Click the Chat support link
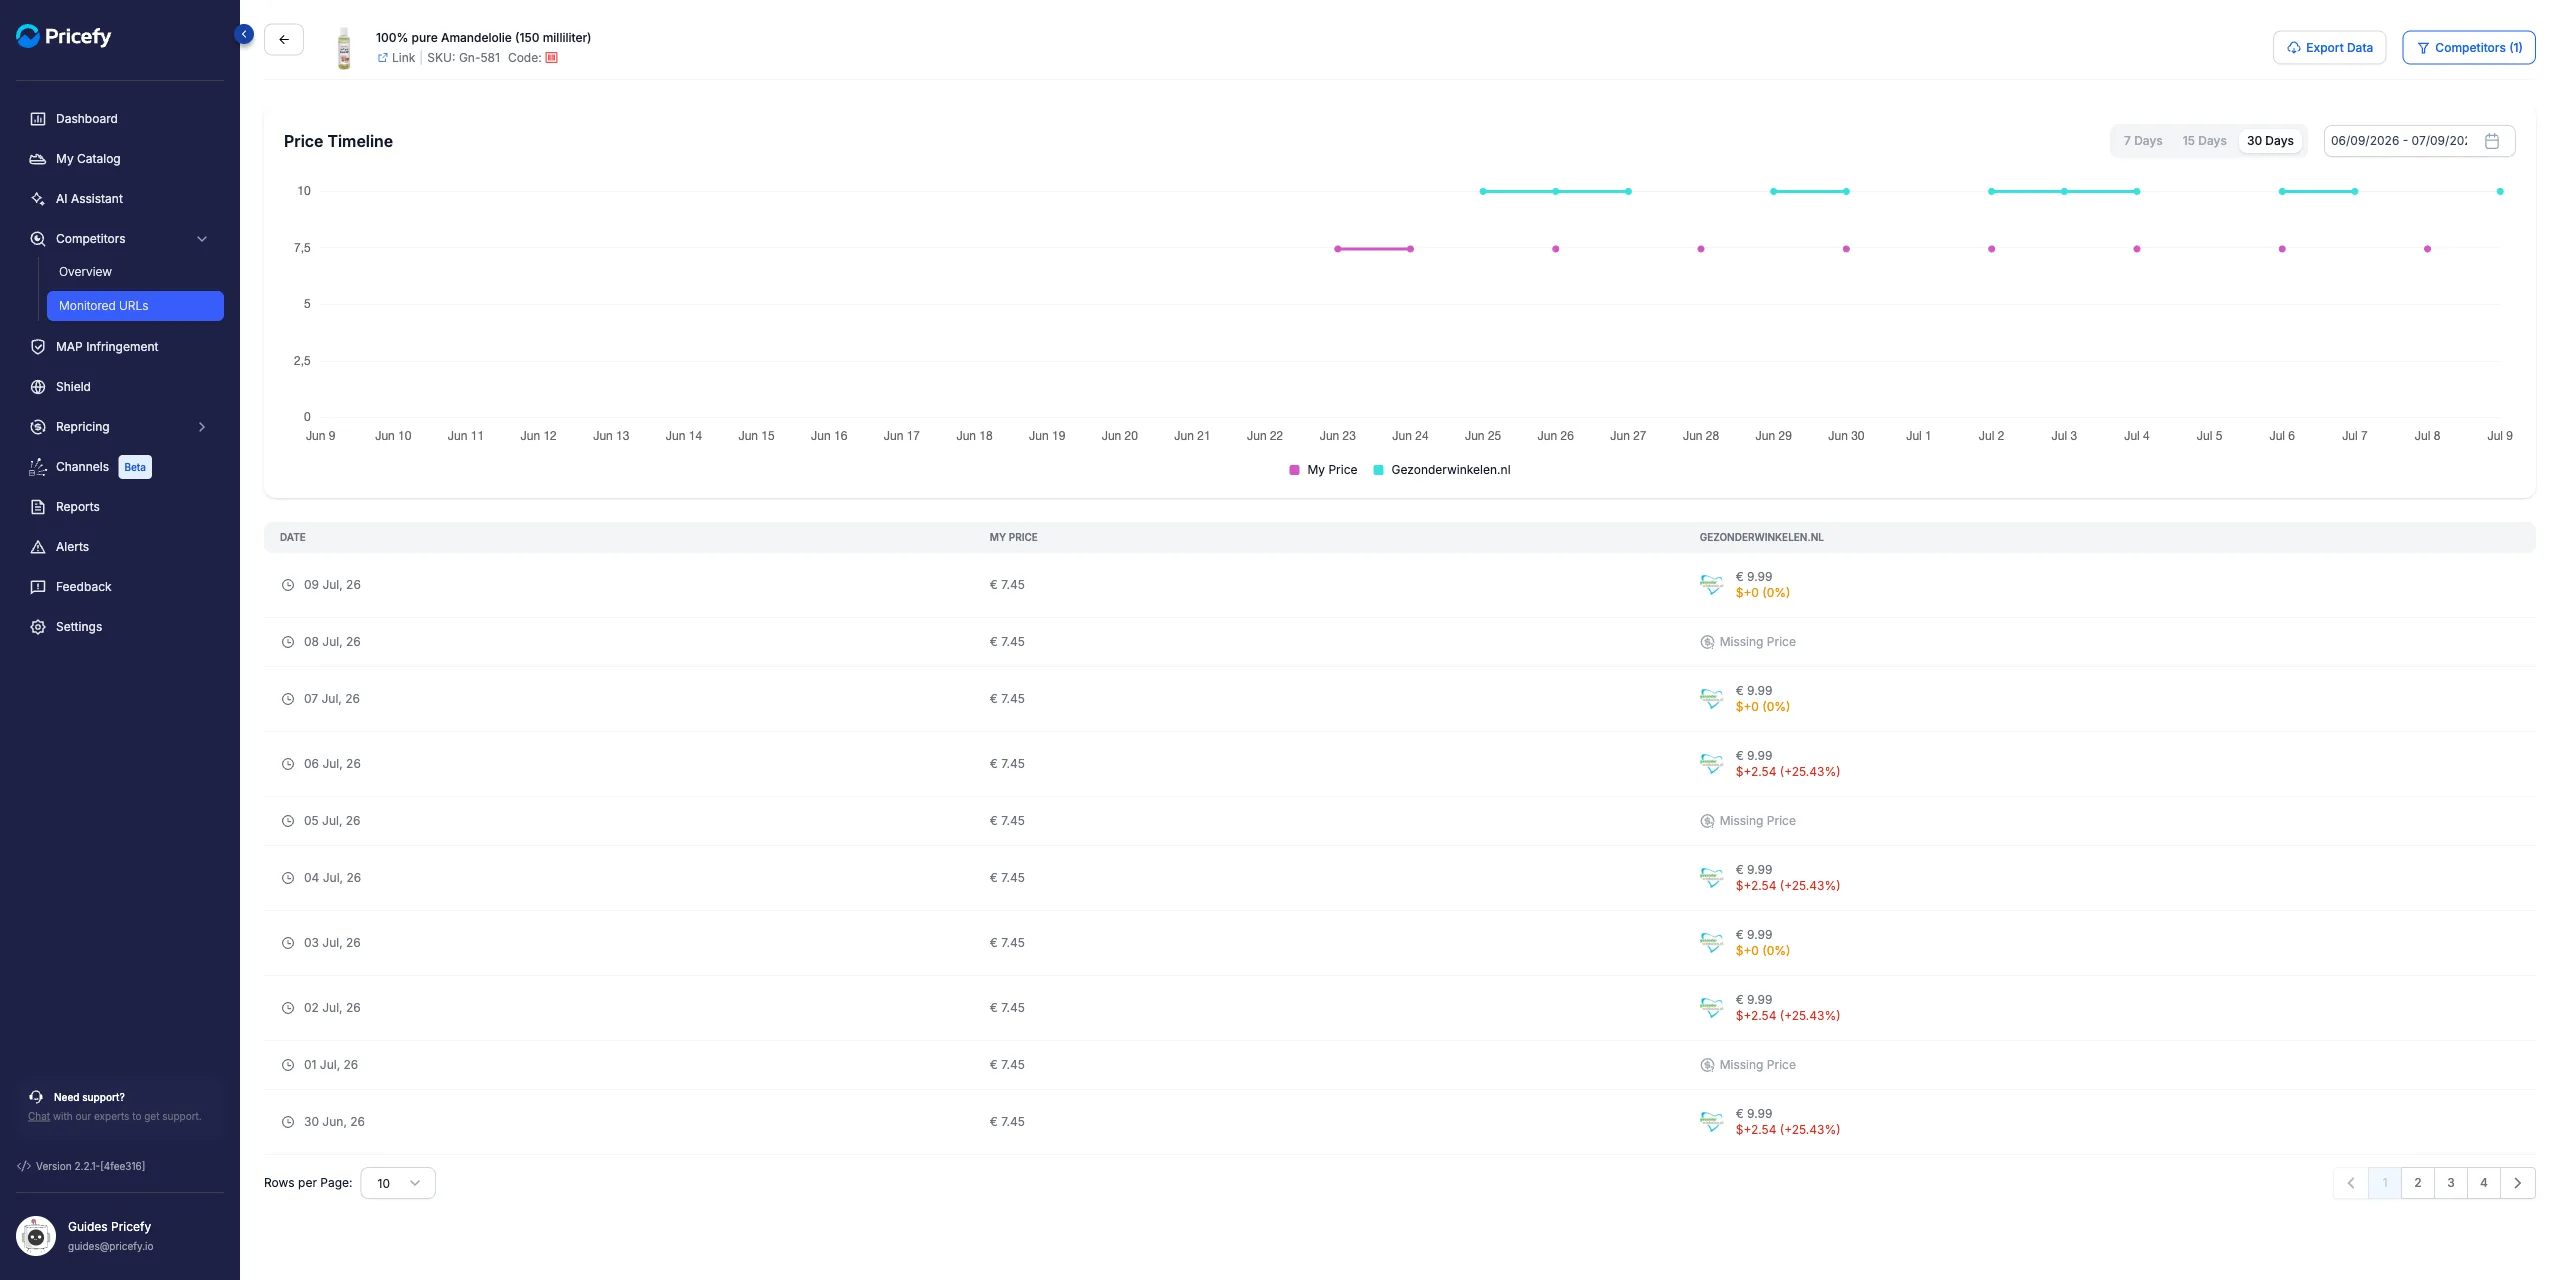 (39, 1117)
